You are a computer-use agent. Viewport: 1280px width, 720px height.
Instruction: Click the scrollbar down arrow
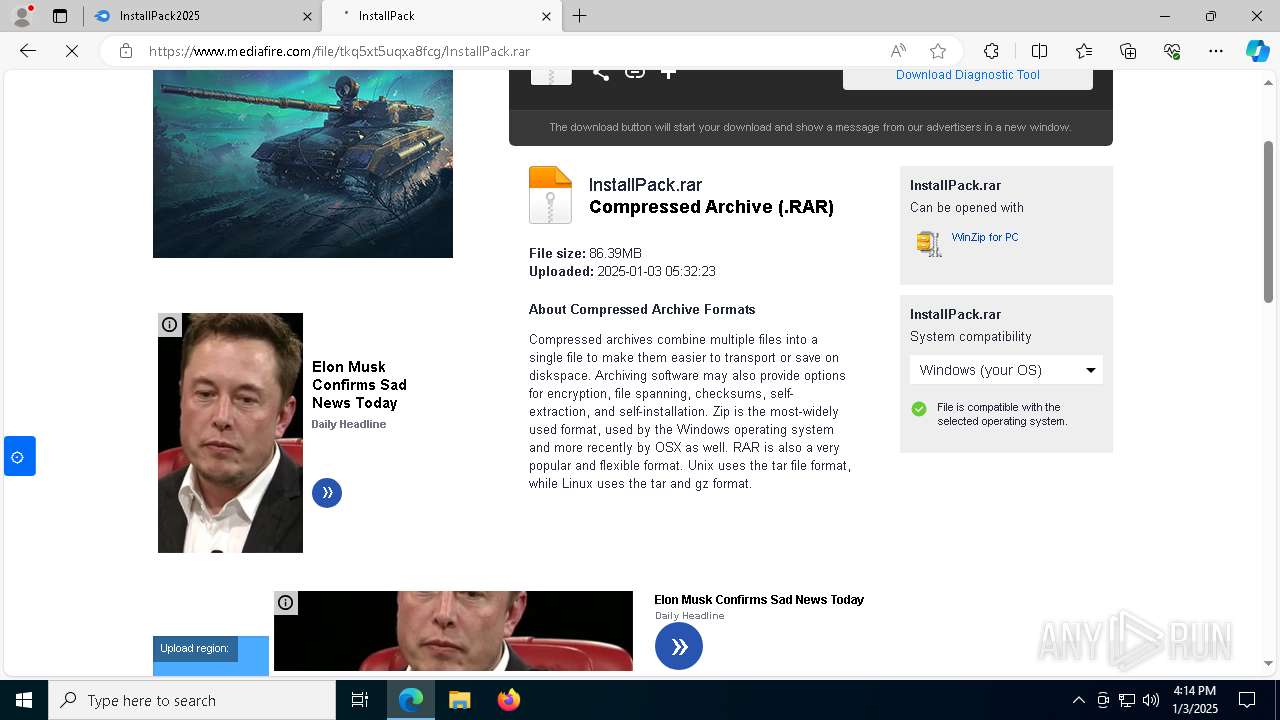(x=1268, y=663)
